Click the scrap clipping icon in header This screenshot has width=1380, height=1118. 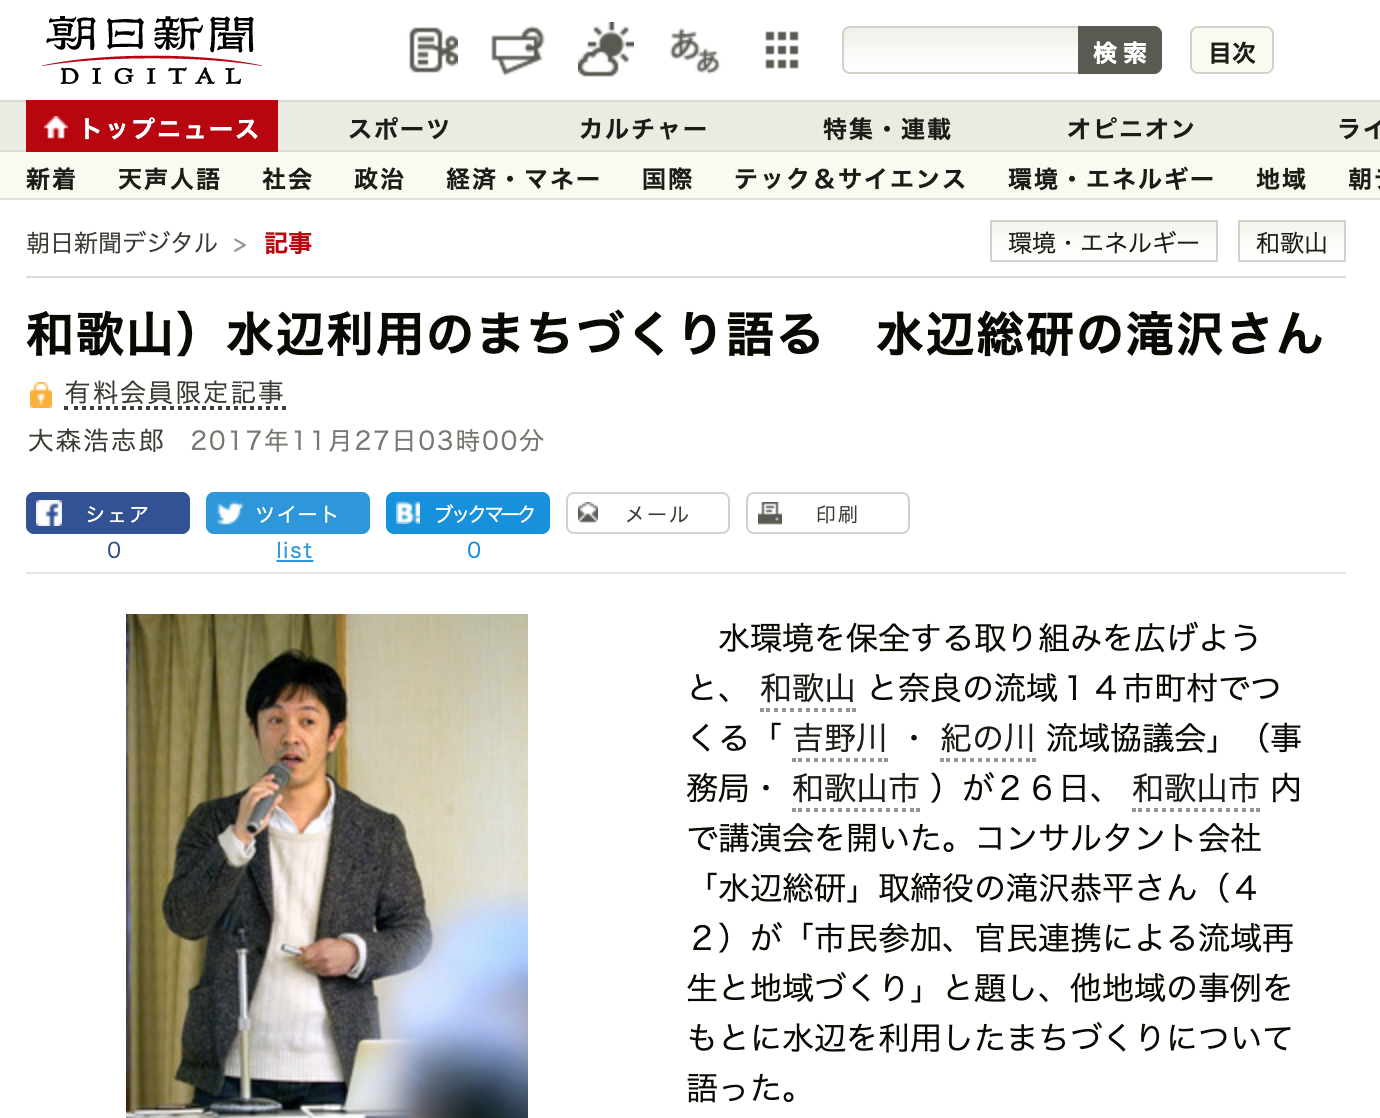pos(434,50)
